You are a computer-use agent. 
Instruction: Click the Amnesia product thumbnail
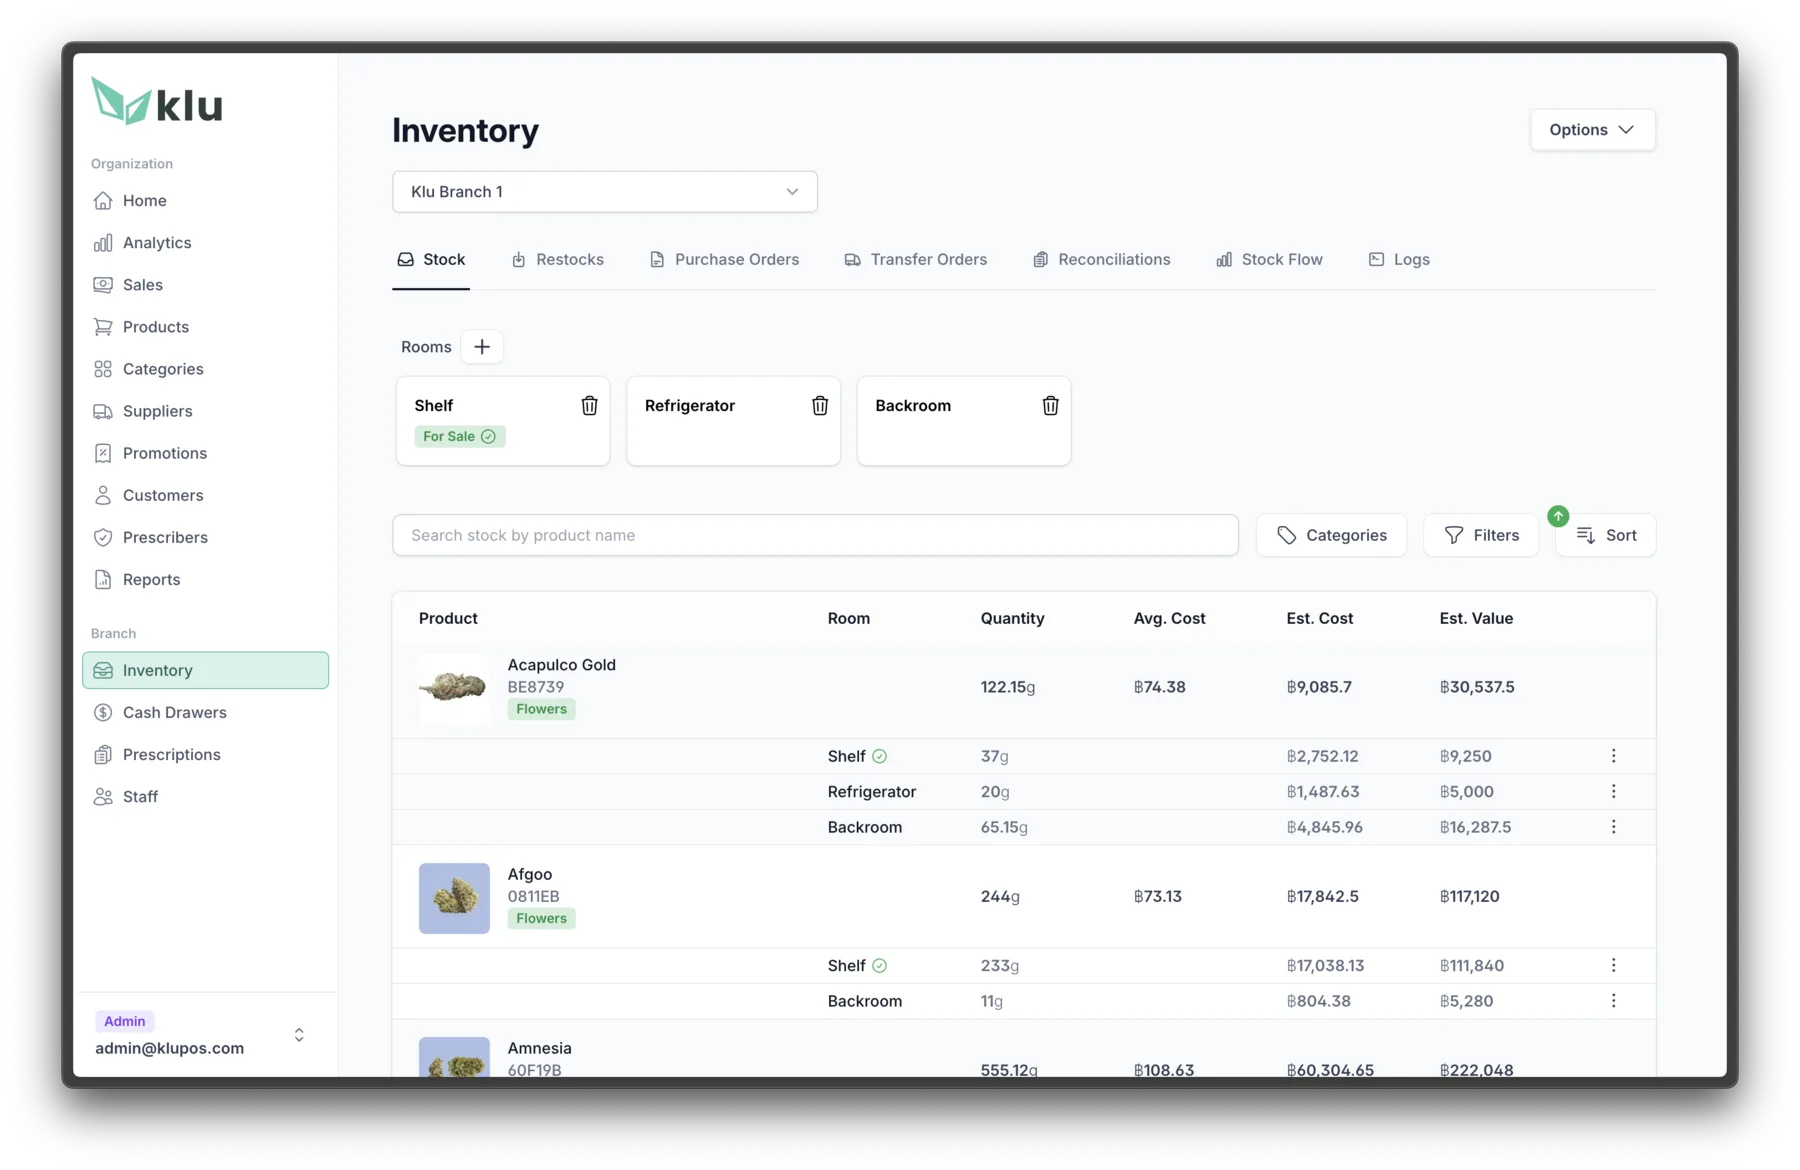[x=454, y=1057]
